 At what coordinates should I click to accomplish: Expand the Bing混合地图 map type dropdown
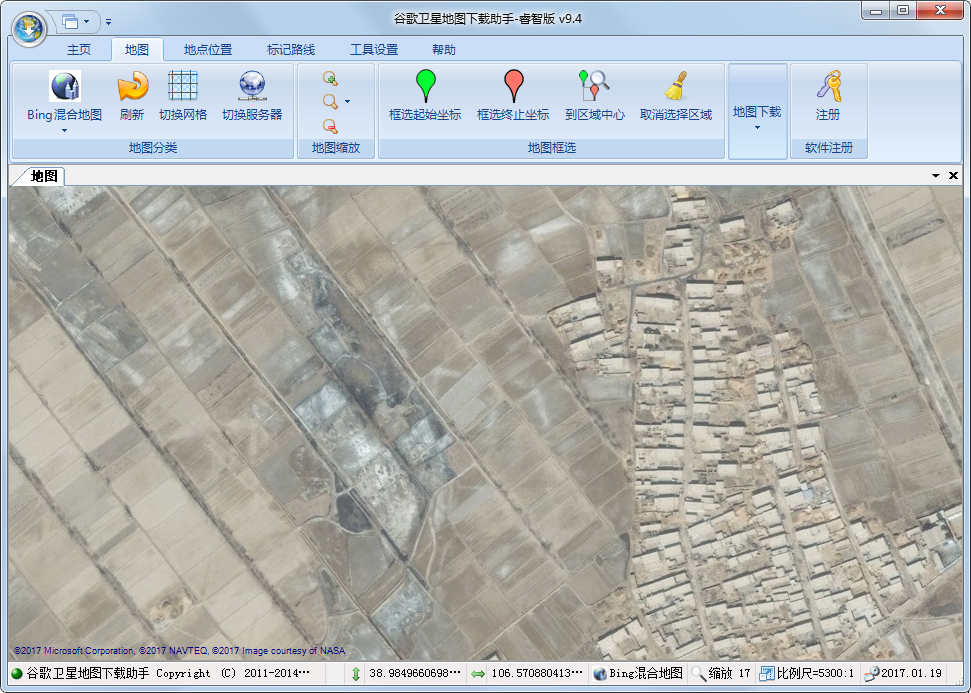[64, 130]
